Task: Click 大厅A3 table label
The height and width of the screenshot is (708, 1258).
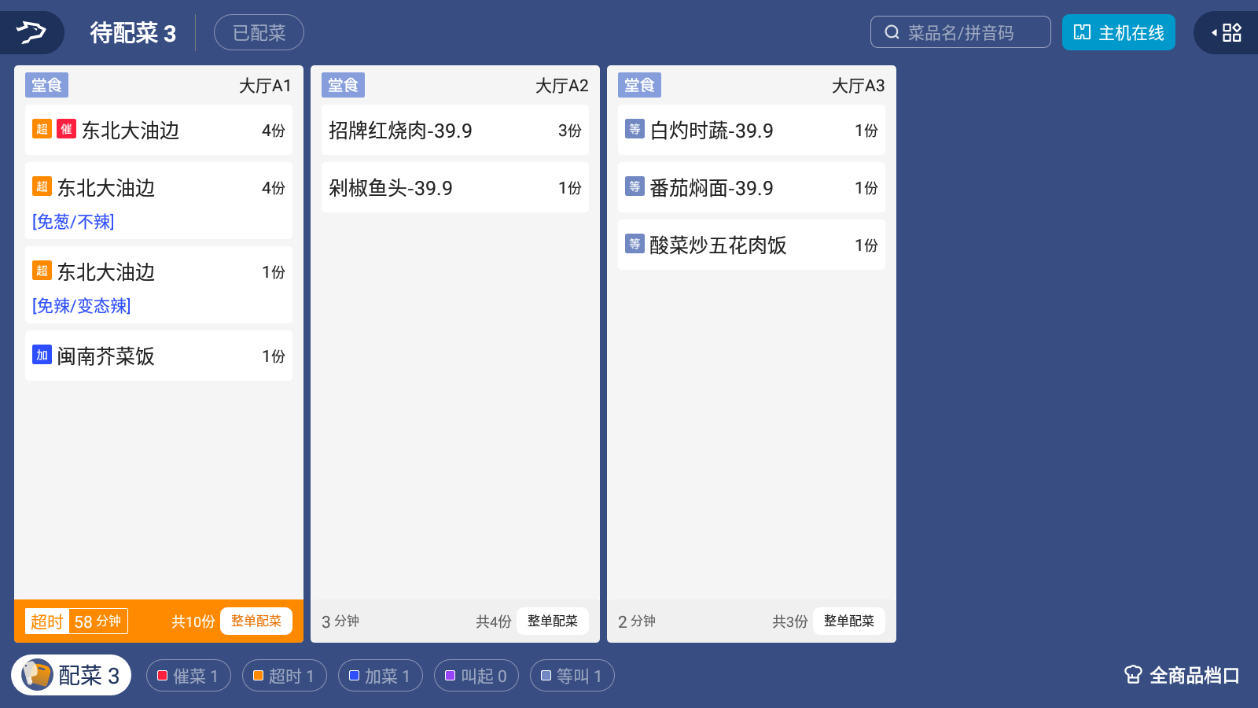Action: [858, 86]
